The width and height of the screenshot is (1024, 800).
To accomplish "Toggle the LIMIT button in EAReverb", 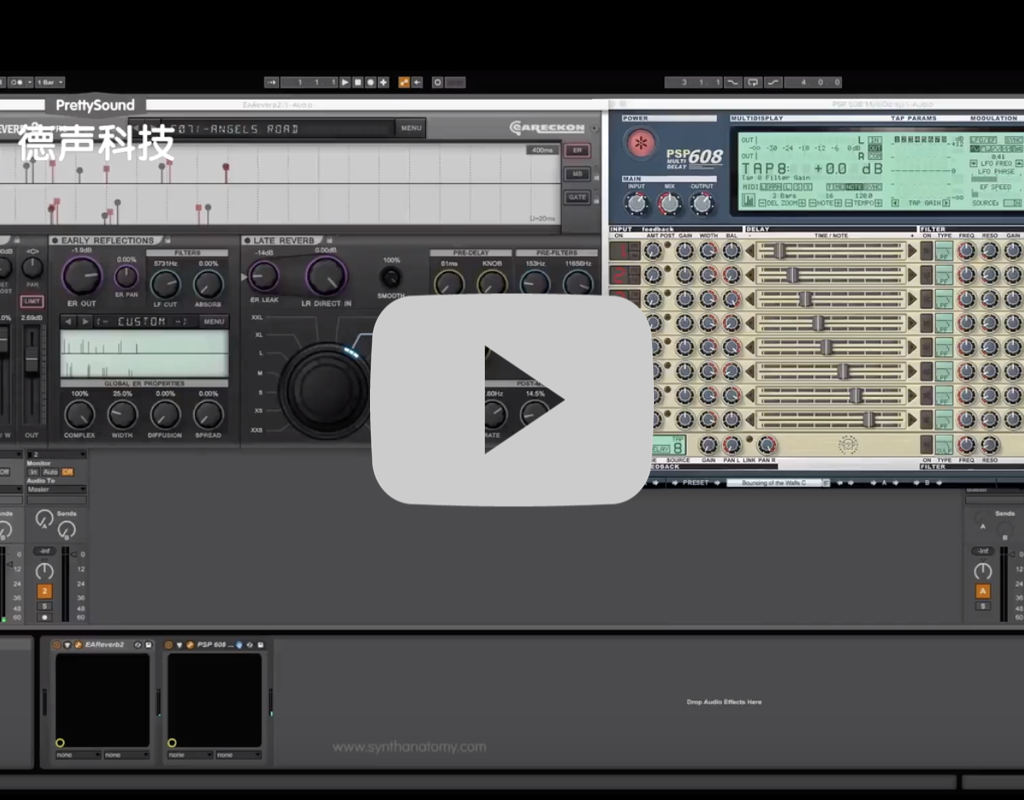I will 32,301.
